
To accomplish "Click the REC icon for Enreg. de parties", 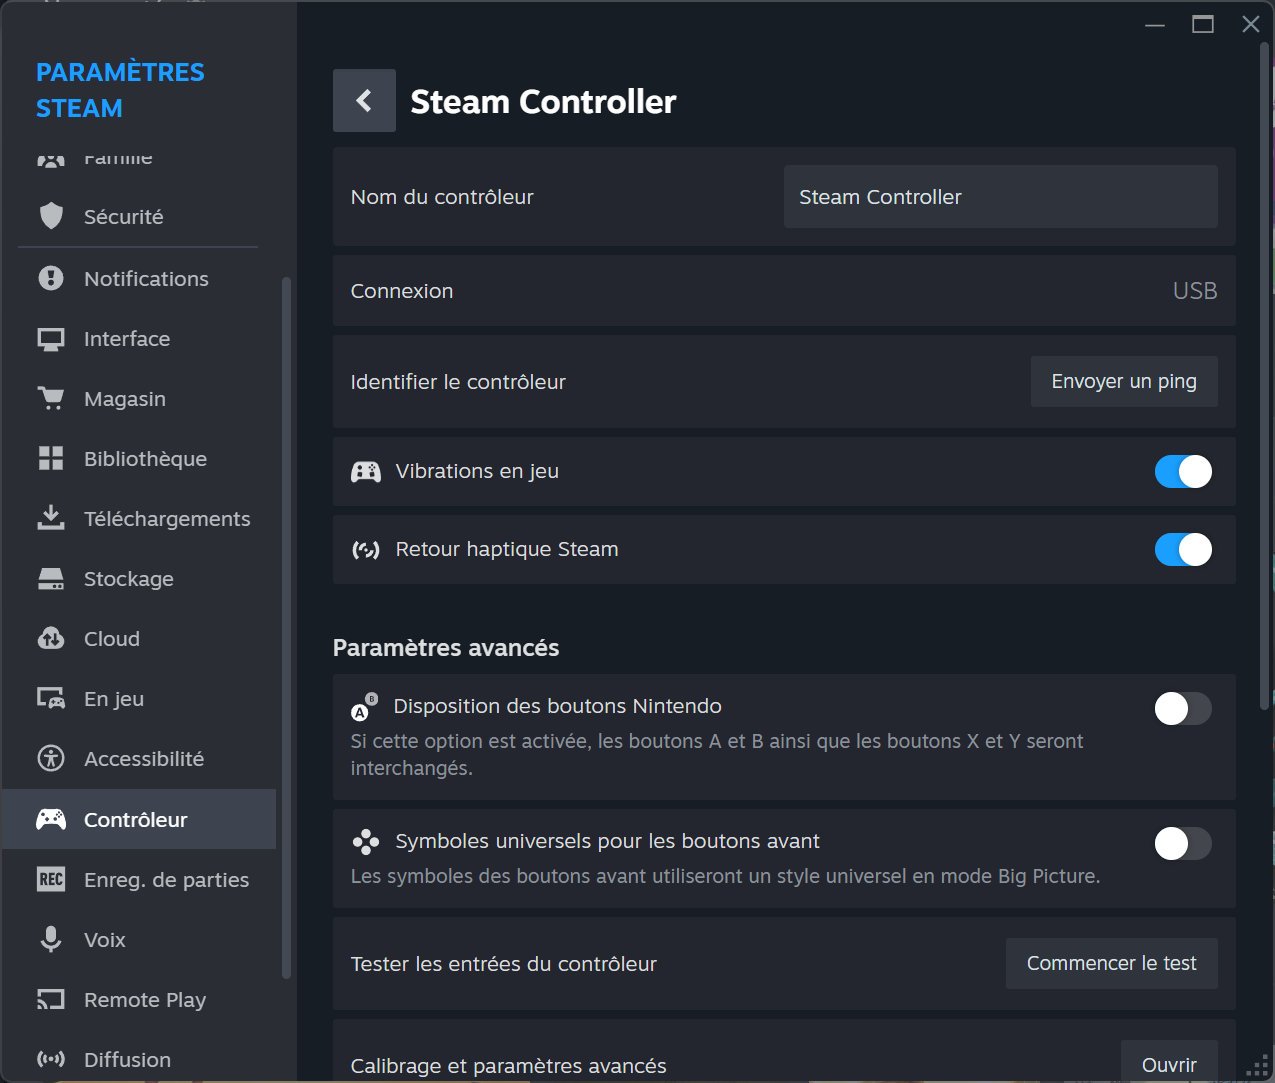I will [51, 879].
